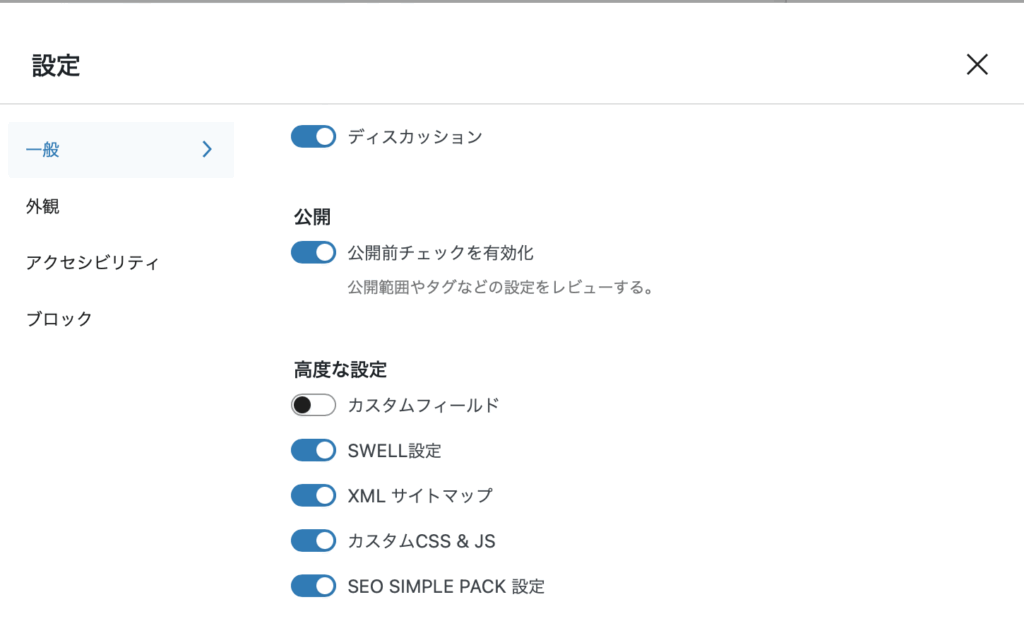Viewport: 1024px width, 626px height.
Task: Switch to the アクセシビリティ tab
Action: point(92,263)
